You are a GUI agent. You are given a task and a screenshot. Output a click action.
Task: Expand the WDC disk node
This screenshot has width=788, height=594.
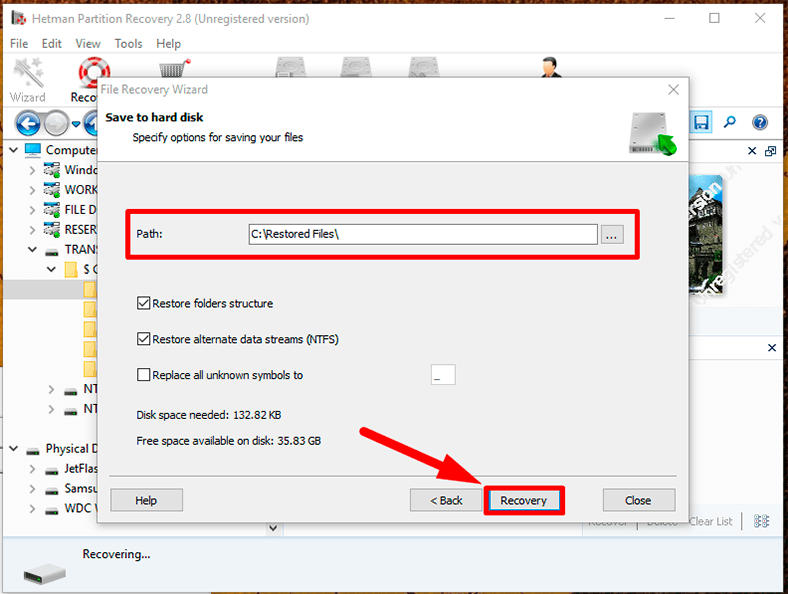pyautogui.click(x=33, y=509)
